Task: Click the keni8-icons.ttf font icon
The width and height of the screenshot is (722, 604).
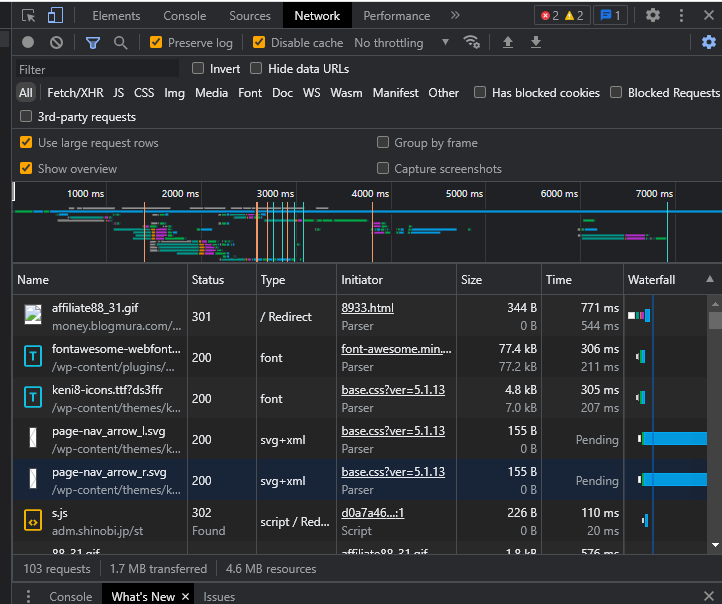Action: [33, 397]
